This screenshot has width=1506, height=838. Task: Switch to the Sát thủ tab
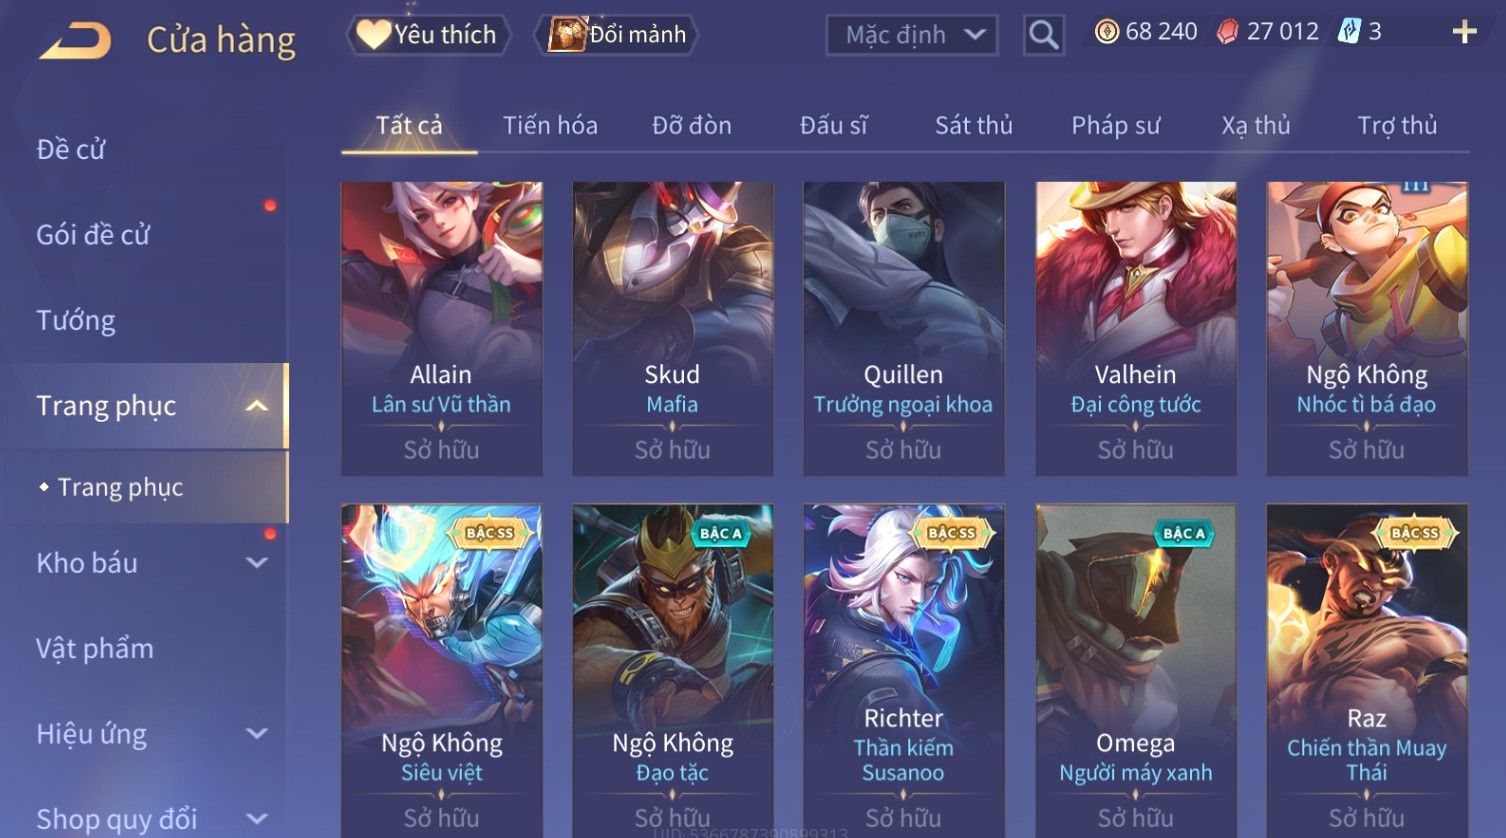pos(973,125)
